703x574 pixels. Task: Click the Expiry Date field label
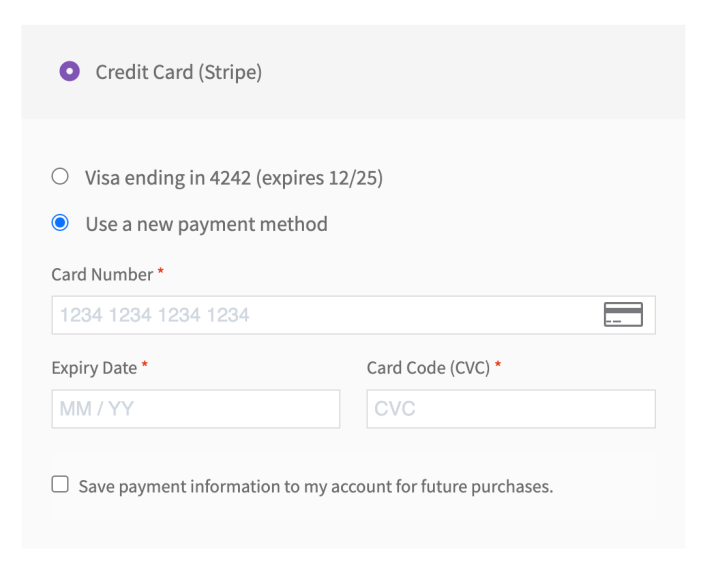[94, 368]
